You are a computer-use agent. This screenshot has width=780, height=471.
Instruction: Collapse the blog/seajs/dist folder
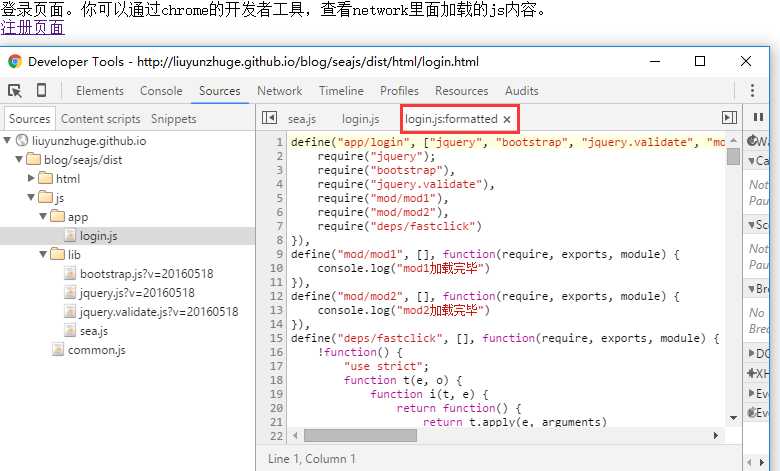click(19, 160)
